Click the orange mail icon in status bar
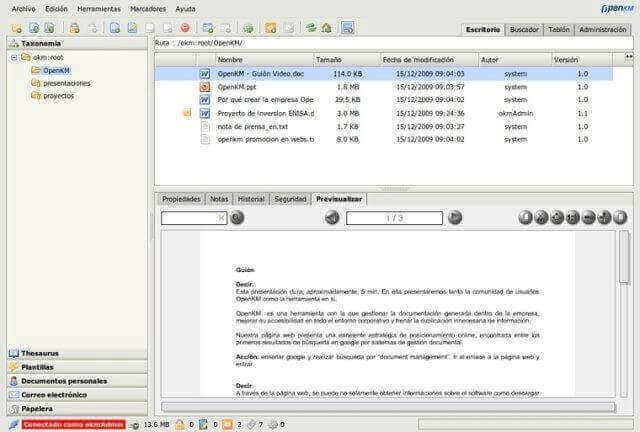This screenshot has width=640, height=432. 227,425
